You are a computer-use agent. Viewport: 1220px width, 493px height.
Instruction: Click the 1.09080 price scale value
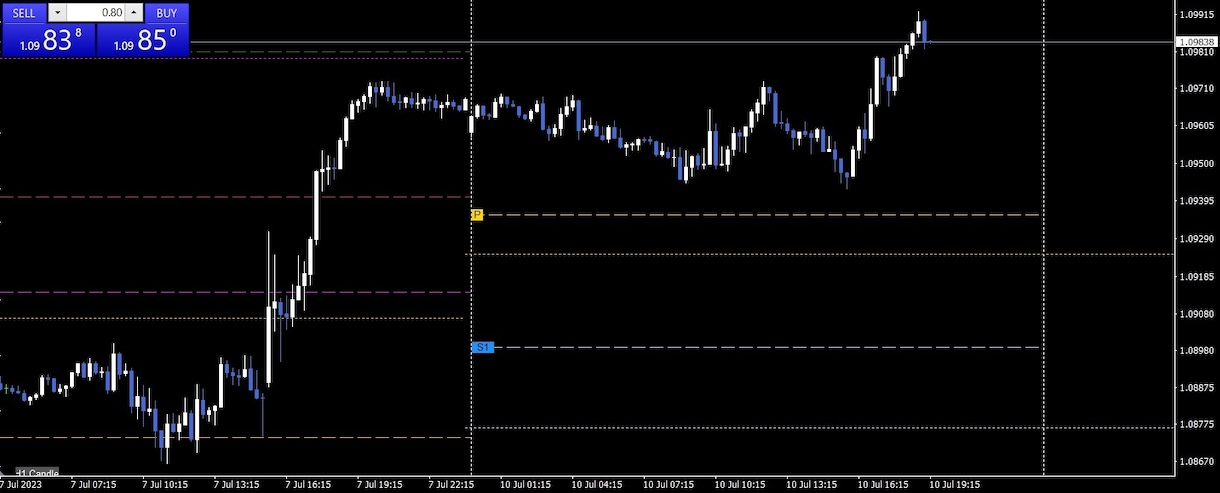pos(1196,314)
